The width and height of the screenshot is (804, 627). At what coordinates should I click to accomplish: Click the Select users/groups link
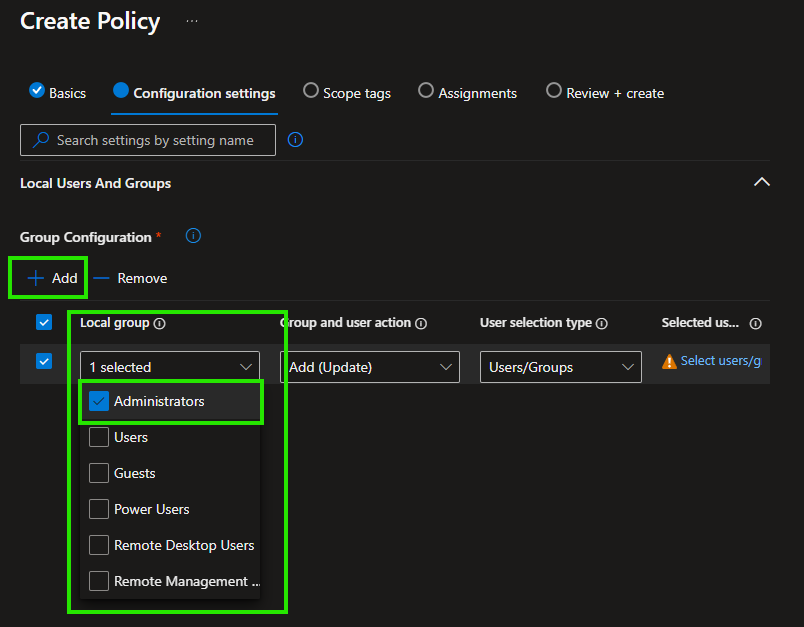[720, 361]
